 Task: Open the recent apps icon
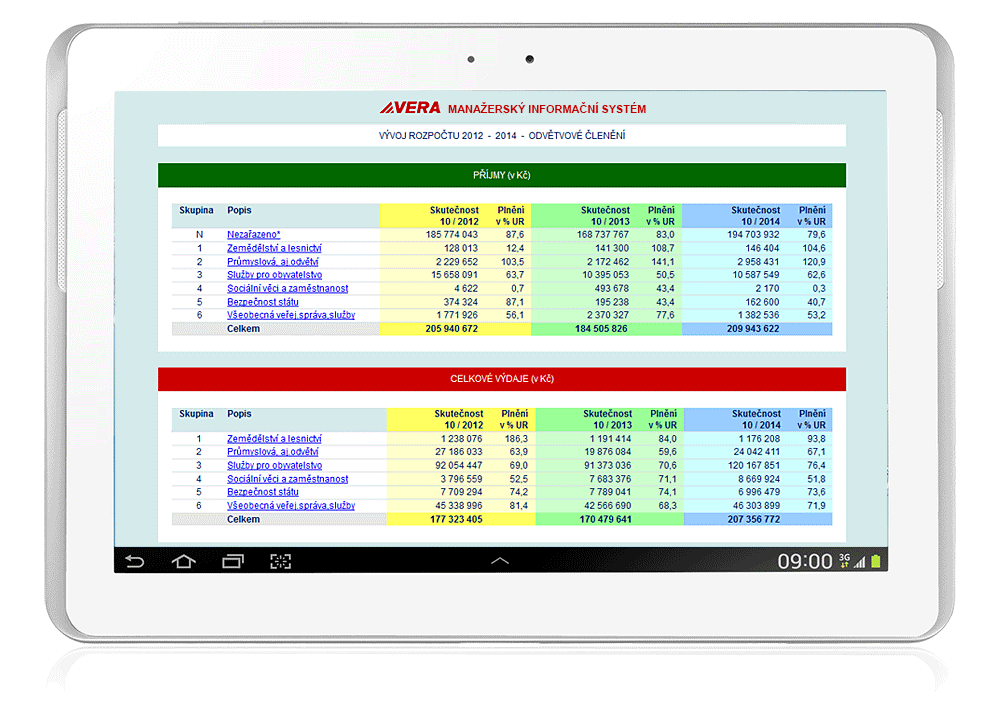click(x=232, y=562)
